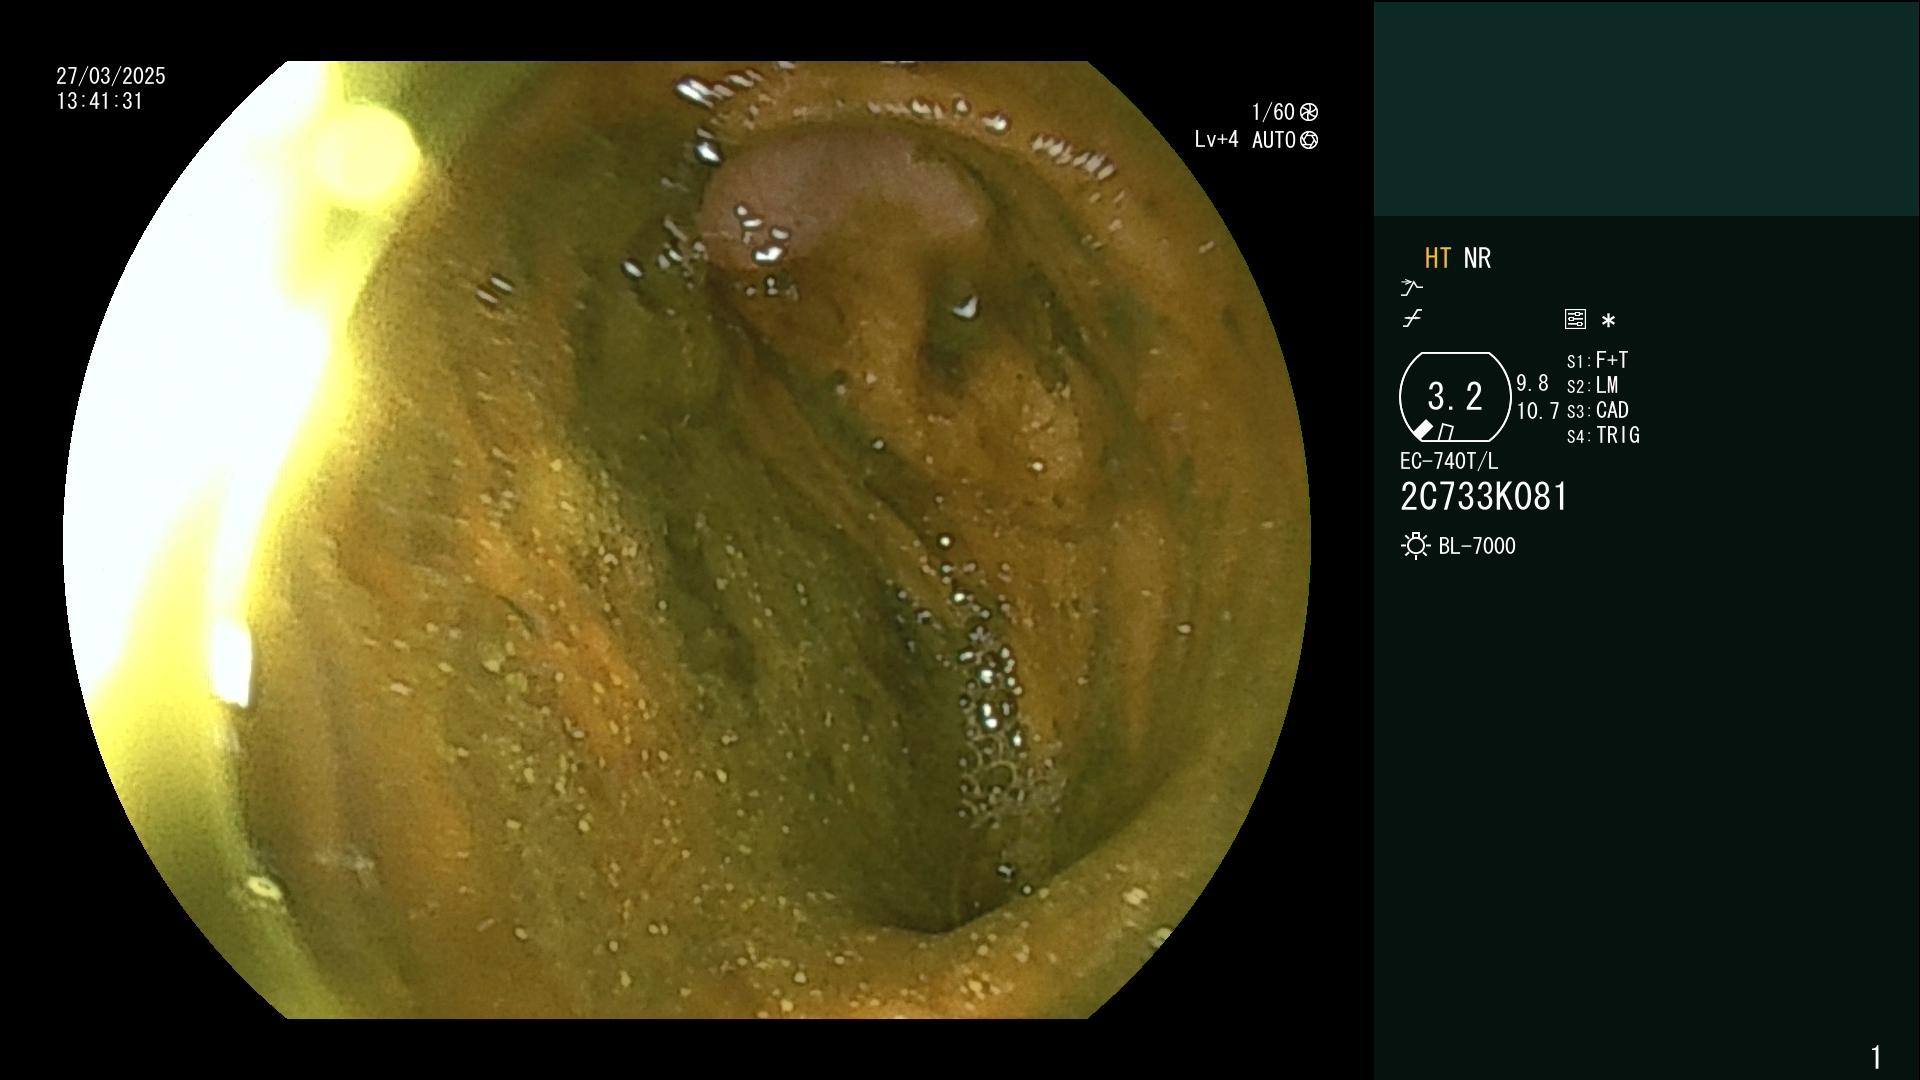The width and height of the screenshot is (1920, 1080).
Task: Click the asterisk indicator icon
Action: [x=1608, y=321]
